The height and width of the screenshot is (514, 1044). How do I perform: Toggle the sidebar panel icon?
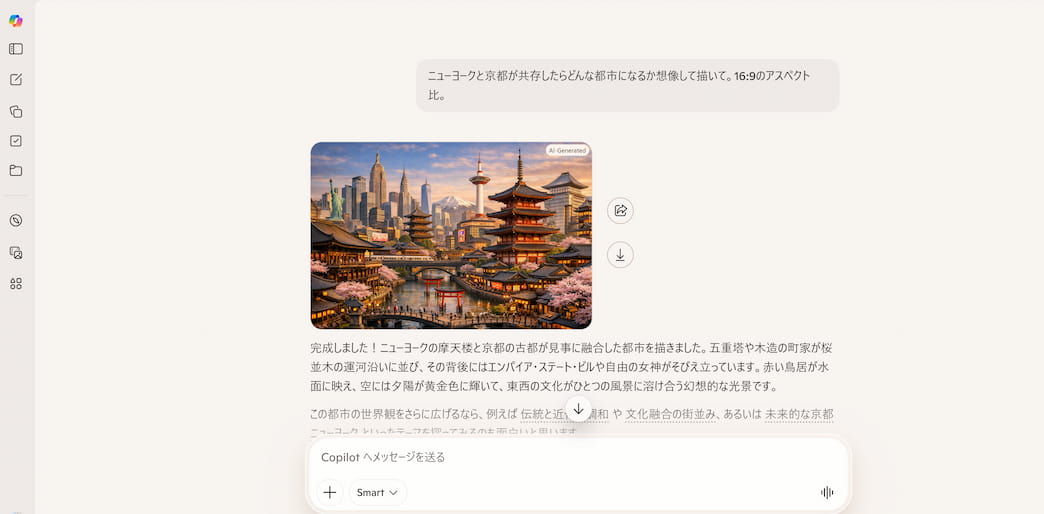tap(16, 49)
